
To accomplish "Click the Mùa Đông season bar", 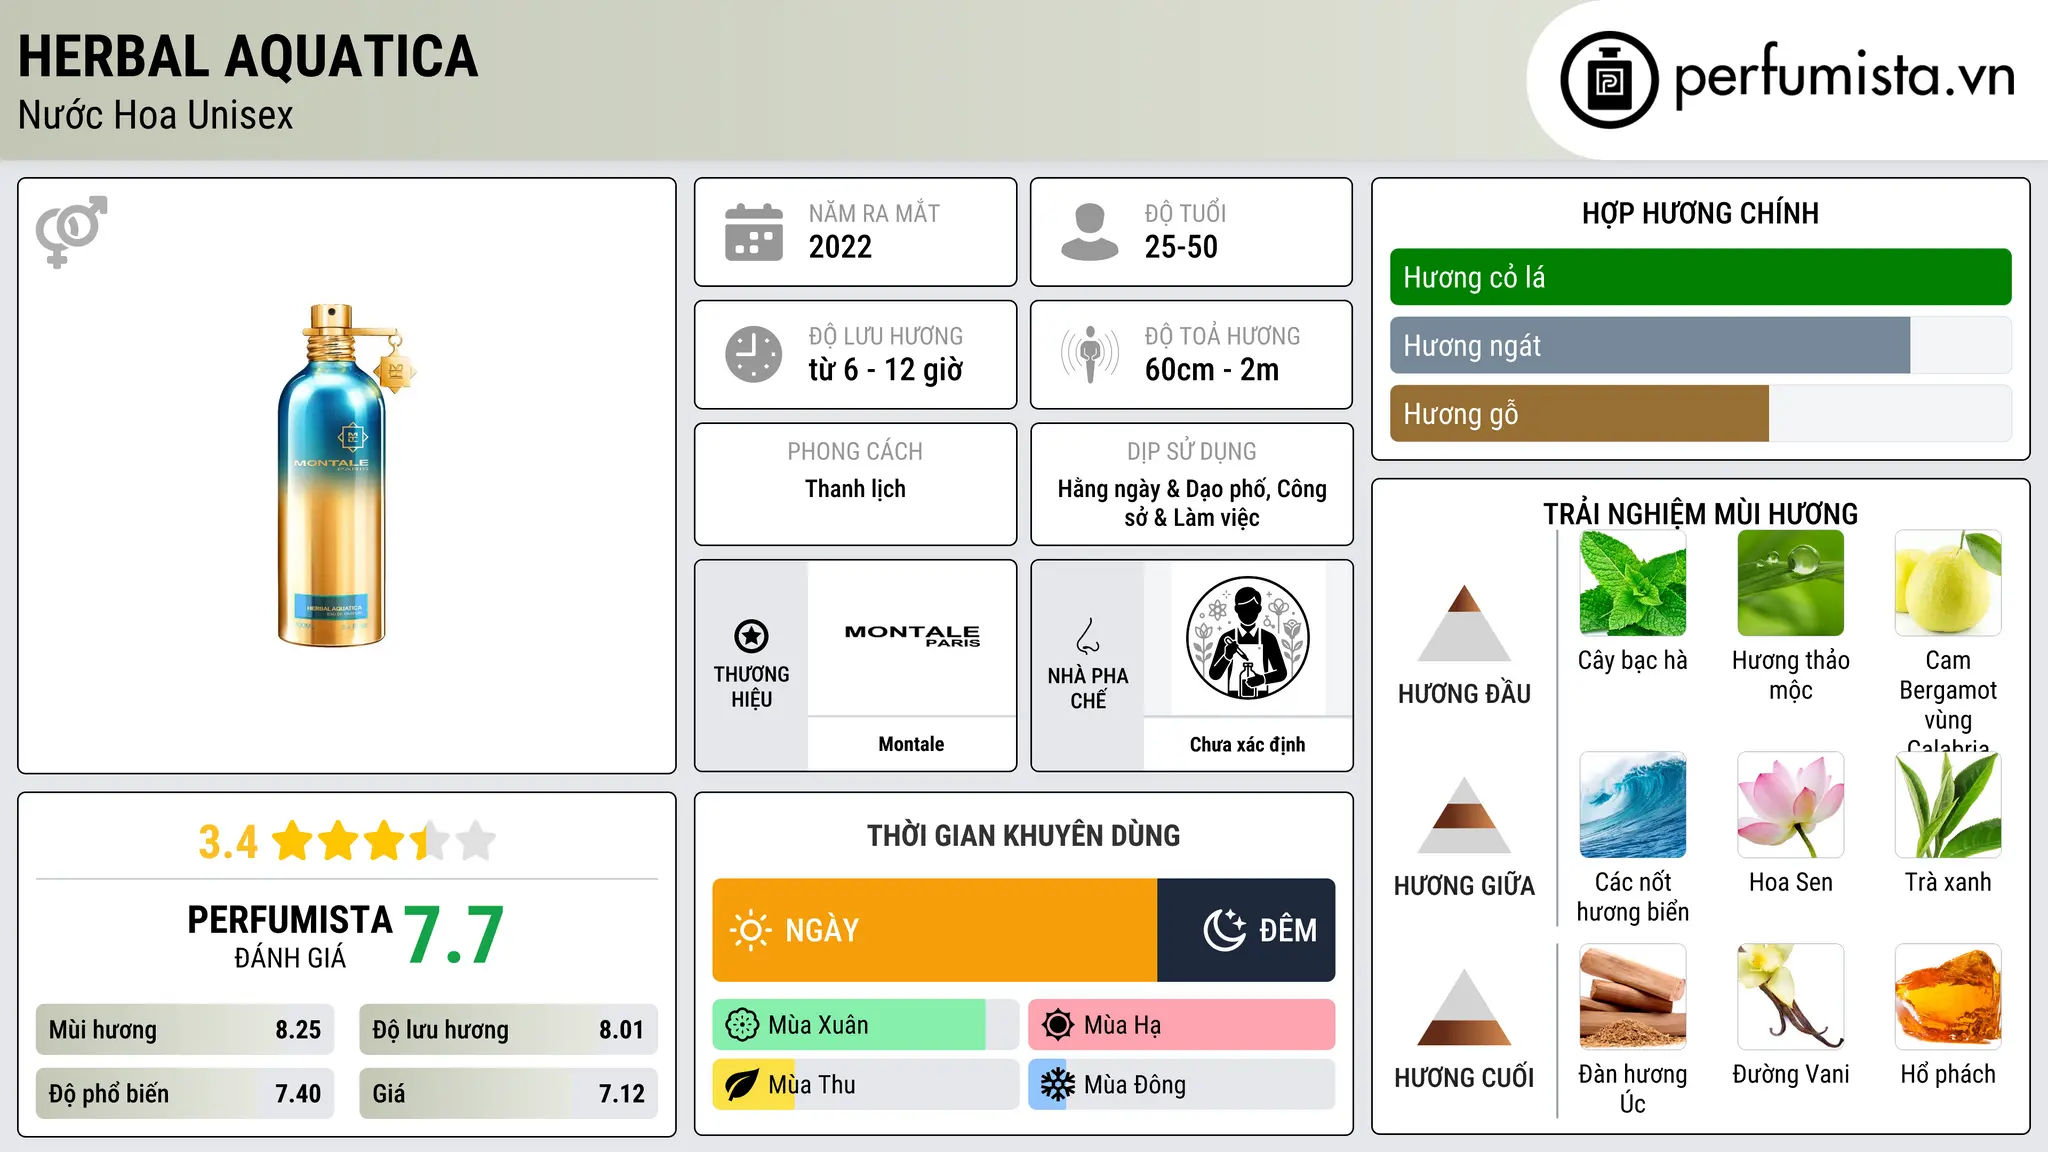I will (x=1182, y=1085).
